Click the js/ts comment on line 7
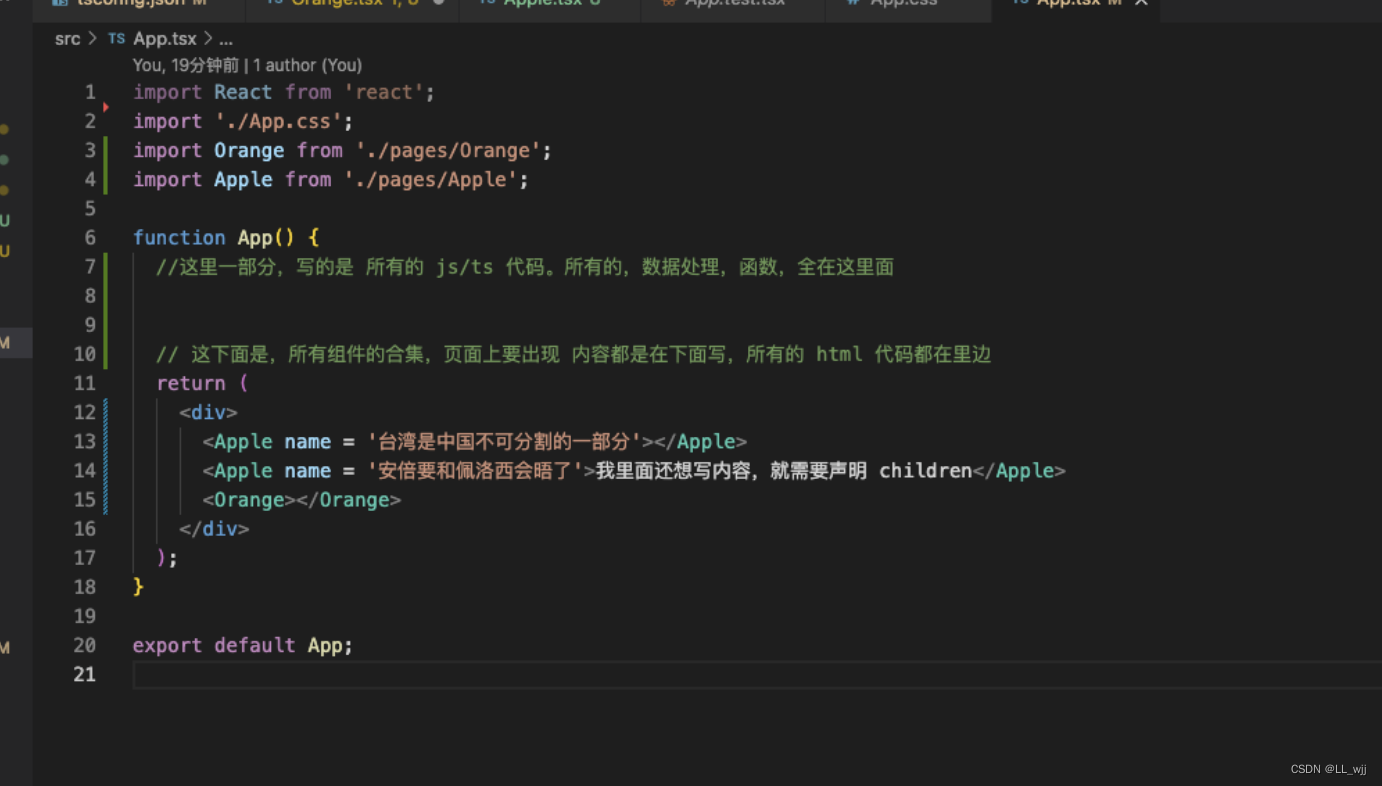1382x786 pixels. tap(525, 267)
